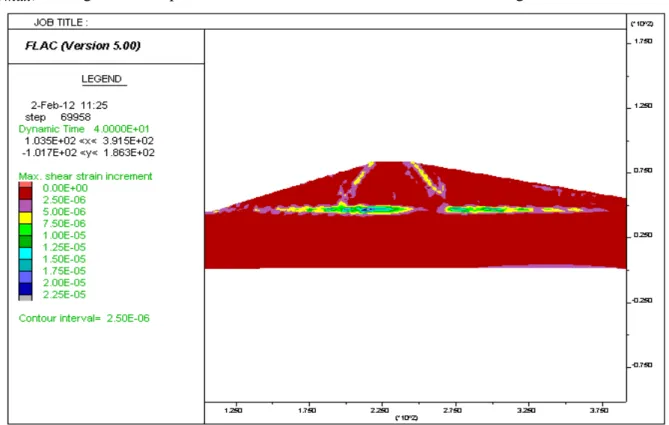
Task: Click the 0.00E+00 legend value
Action: pyautogui.click(x=65, y=188)
